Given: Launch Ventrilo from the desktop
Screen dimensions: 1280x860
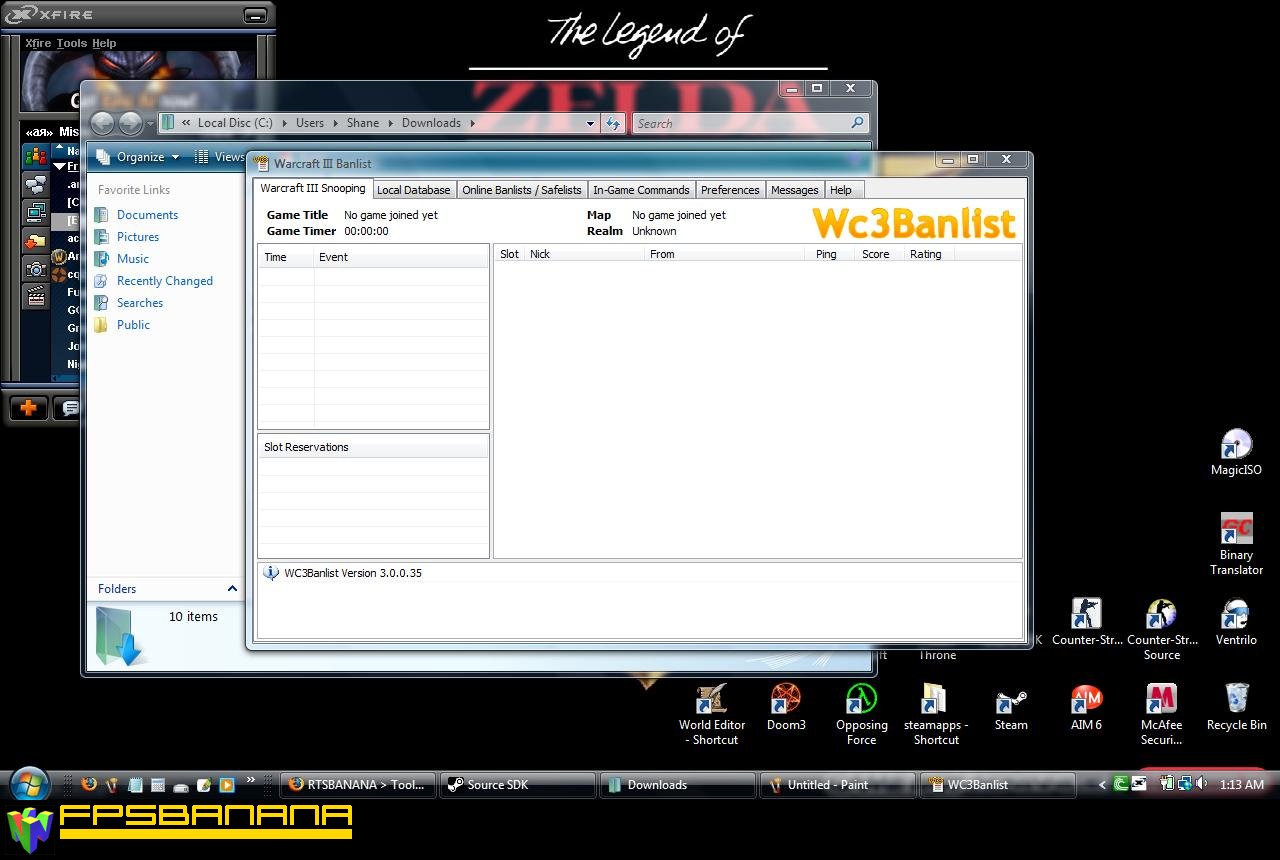Looking at the screenshot, I should pos(1236,623).
